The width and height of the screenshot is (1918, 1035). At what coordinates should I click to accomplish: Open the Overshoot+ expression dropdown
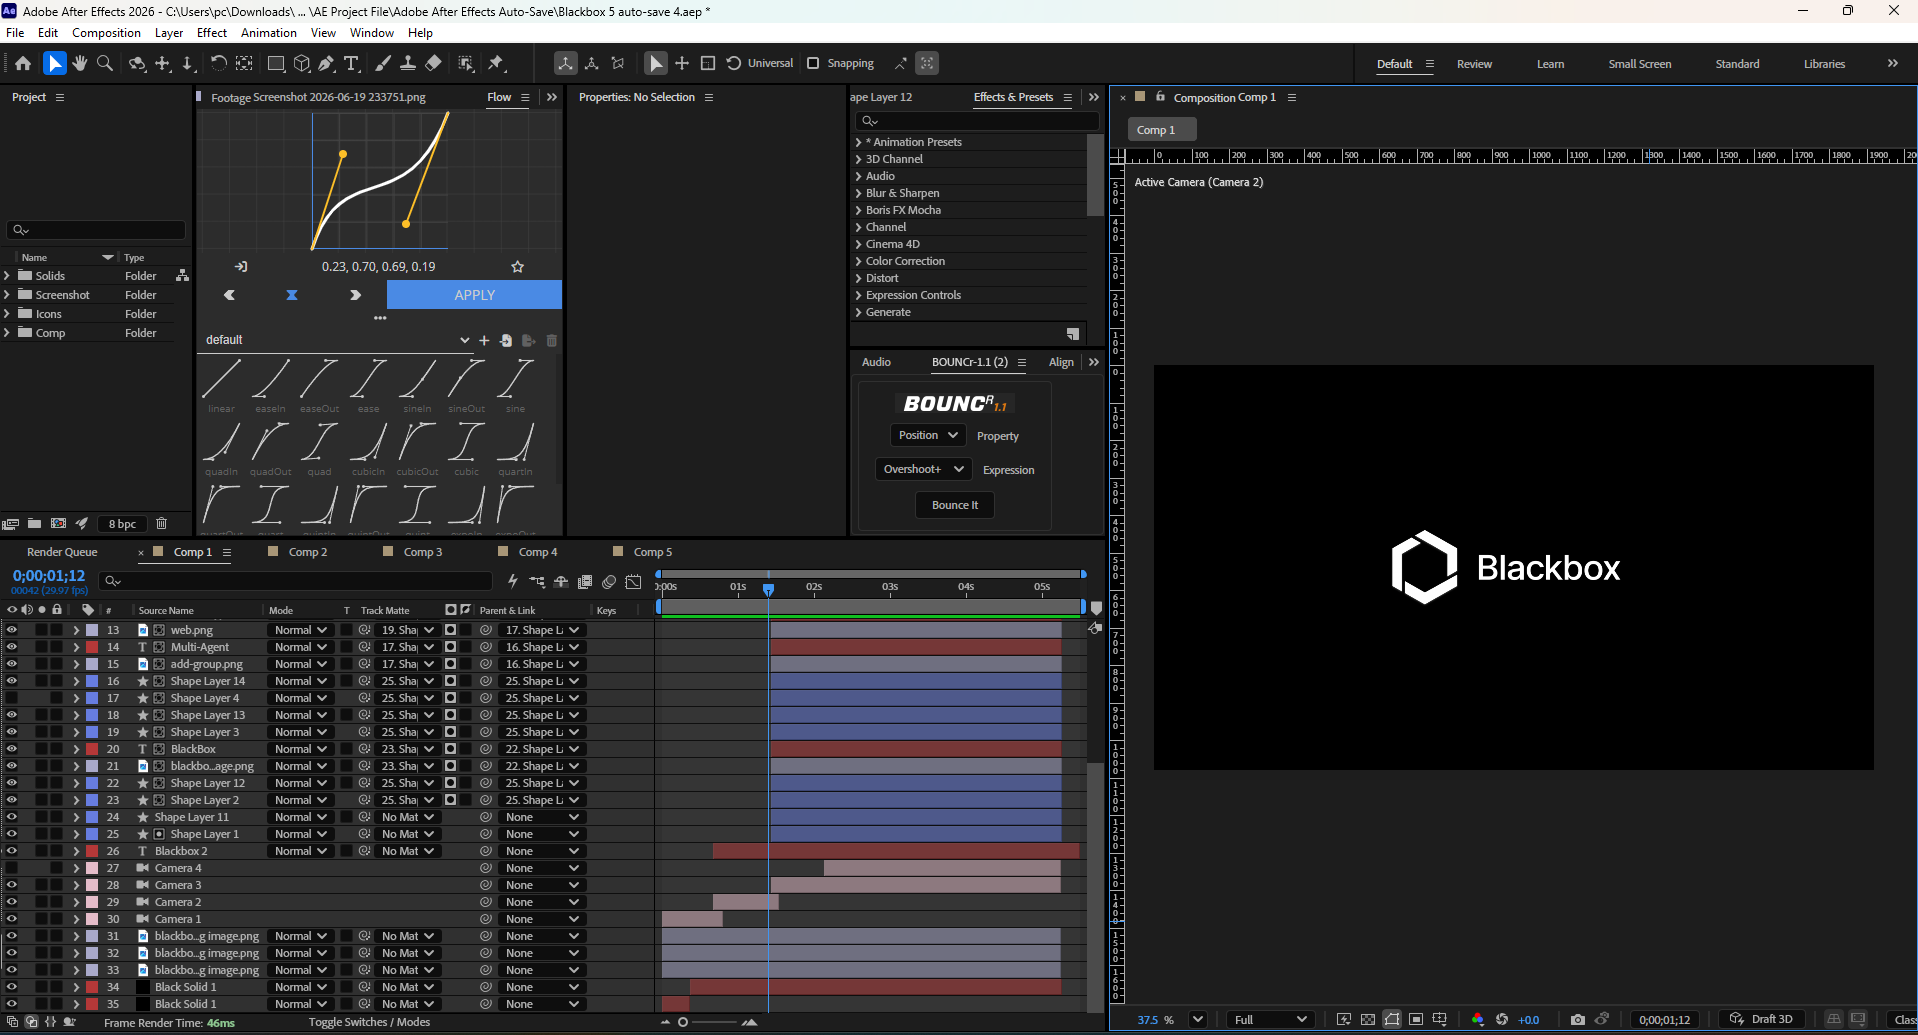[923, 469]
